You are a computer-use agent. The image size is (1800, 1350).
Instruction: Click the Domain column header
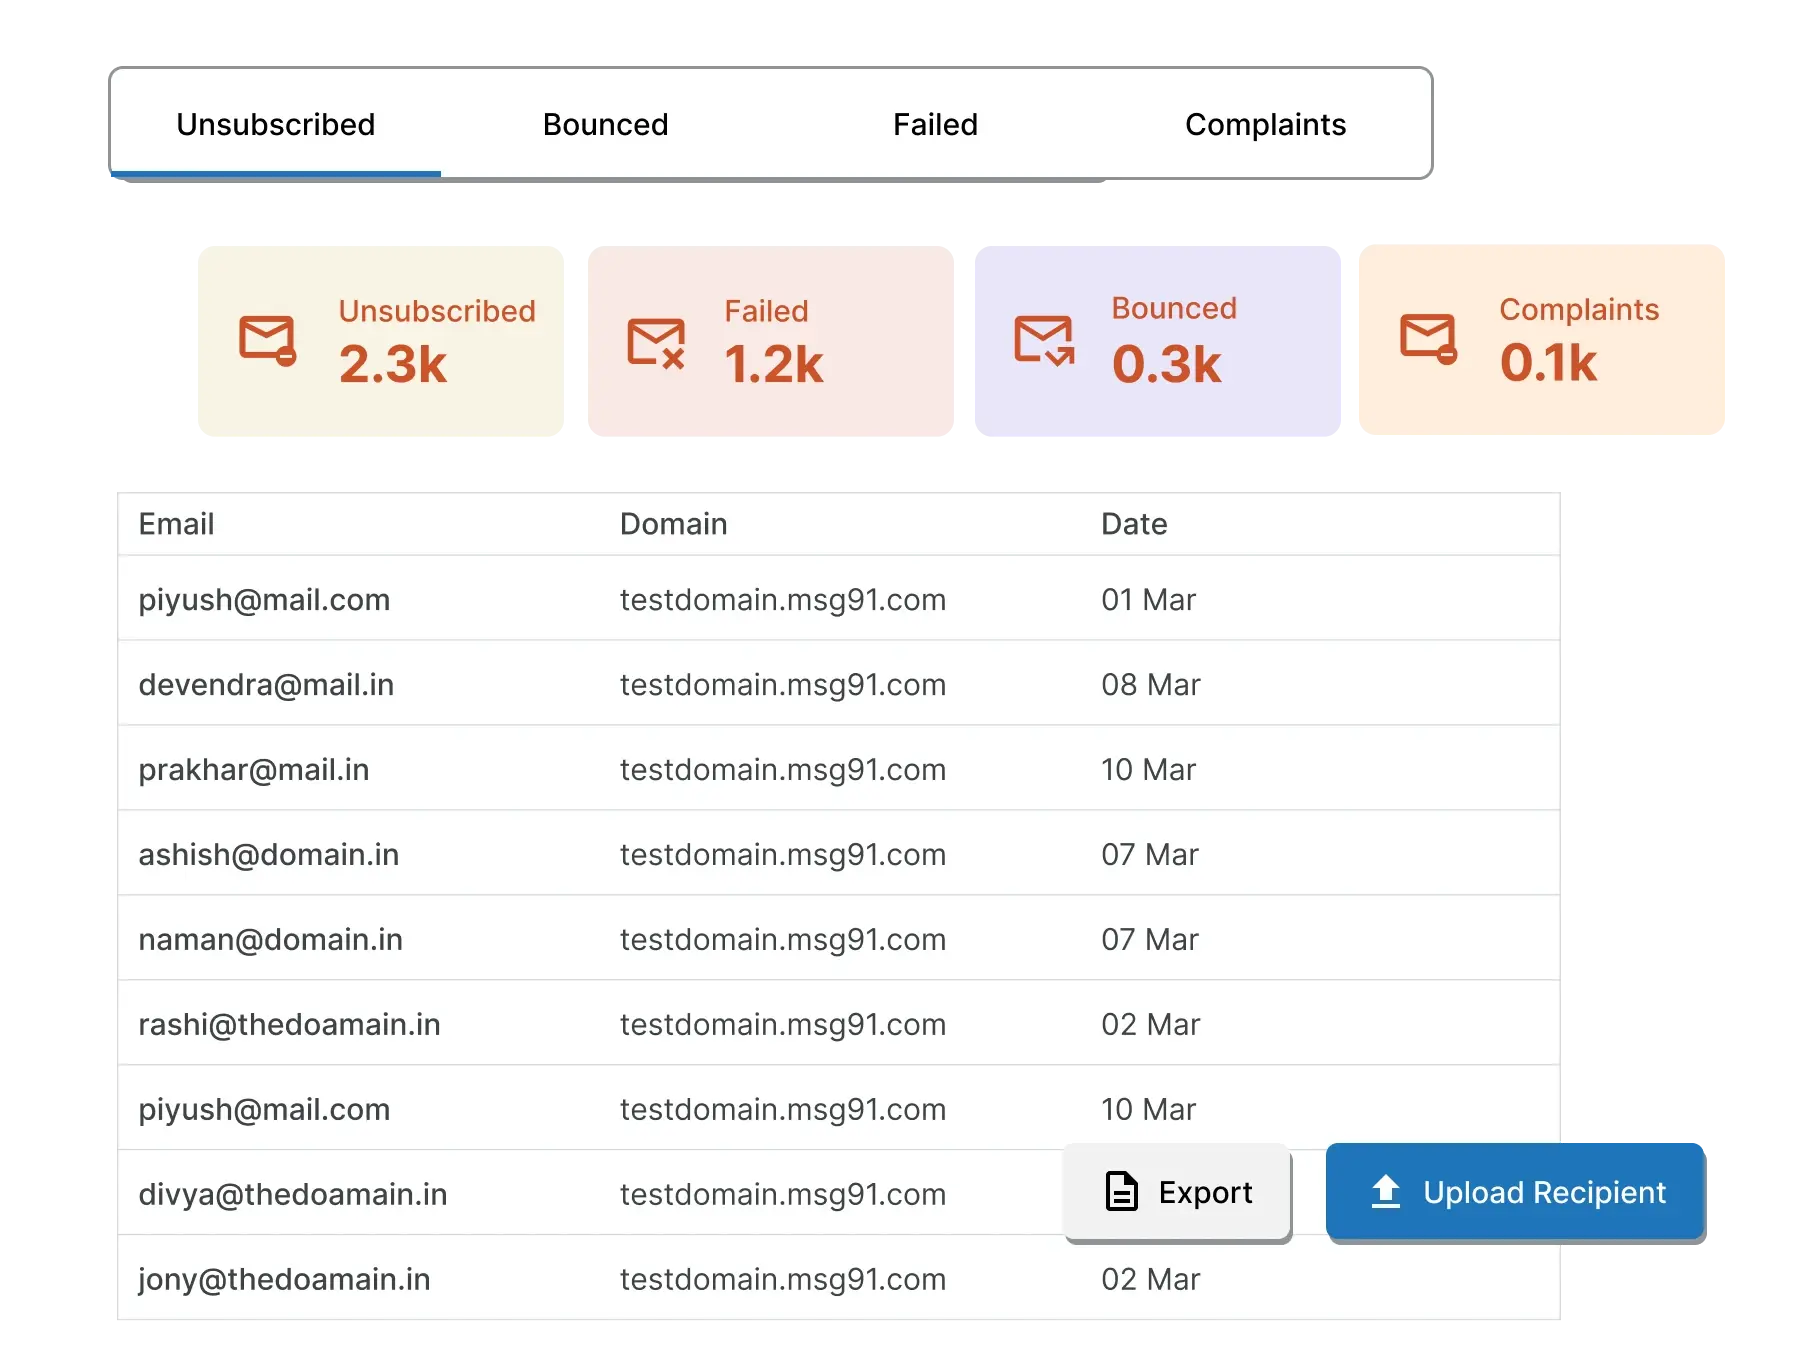pos(673,524)
